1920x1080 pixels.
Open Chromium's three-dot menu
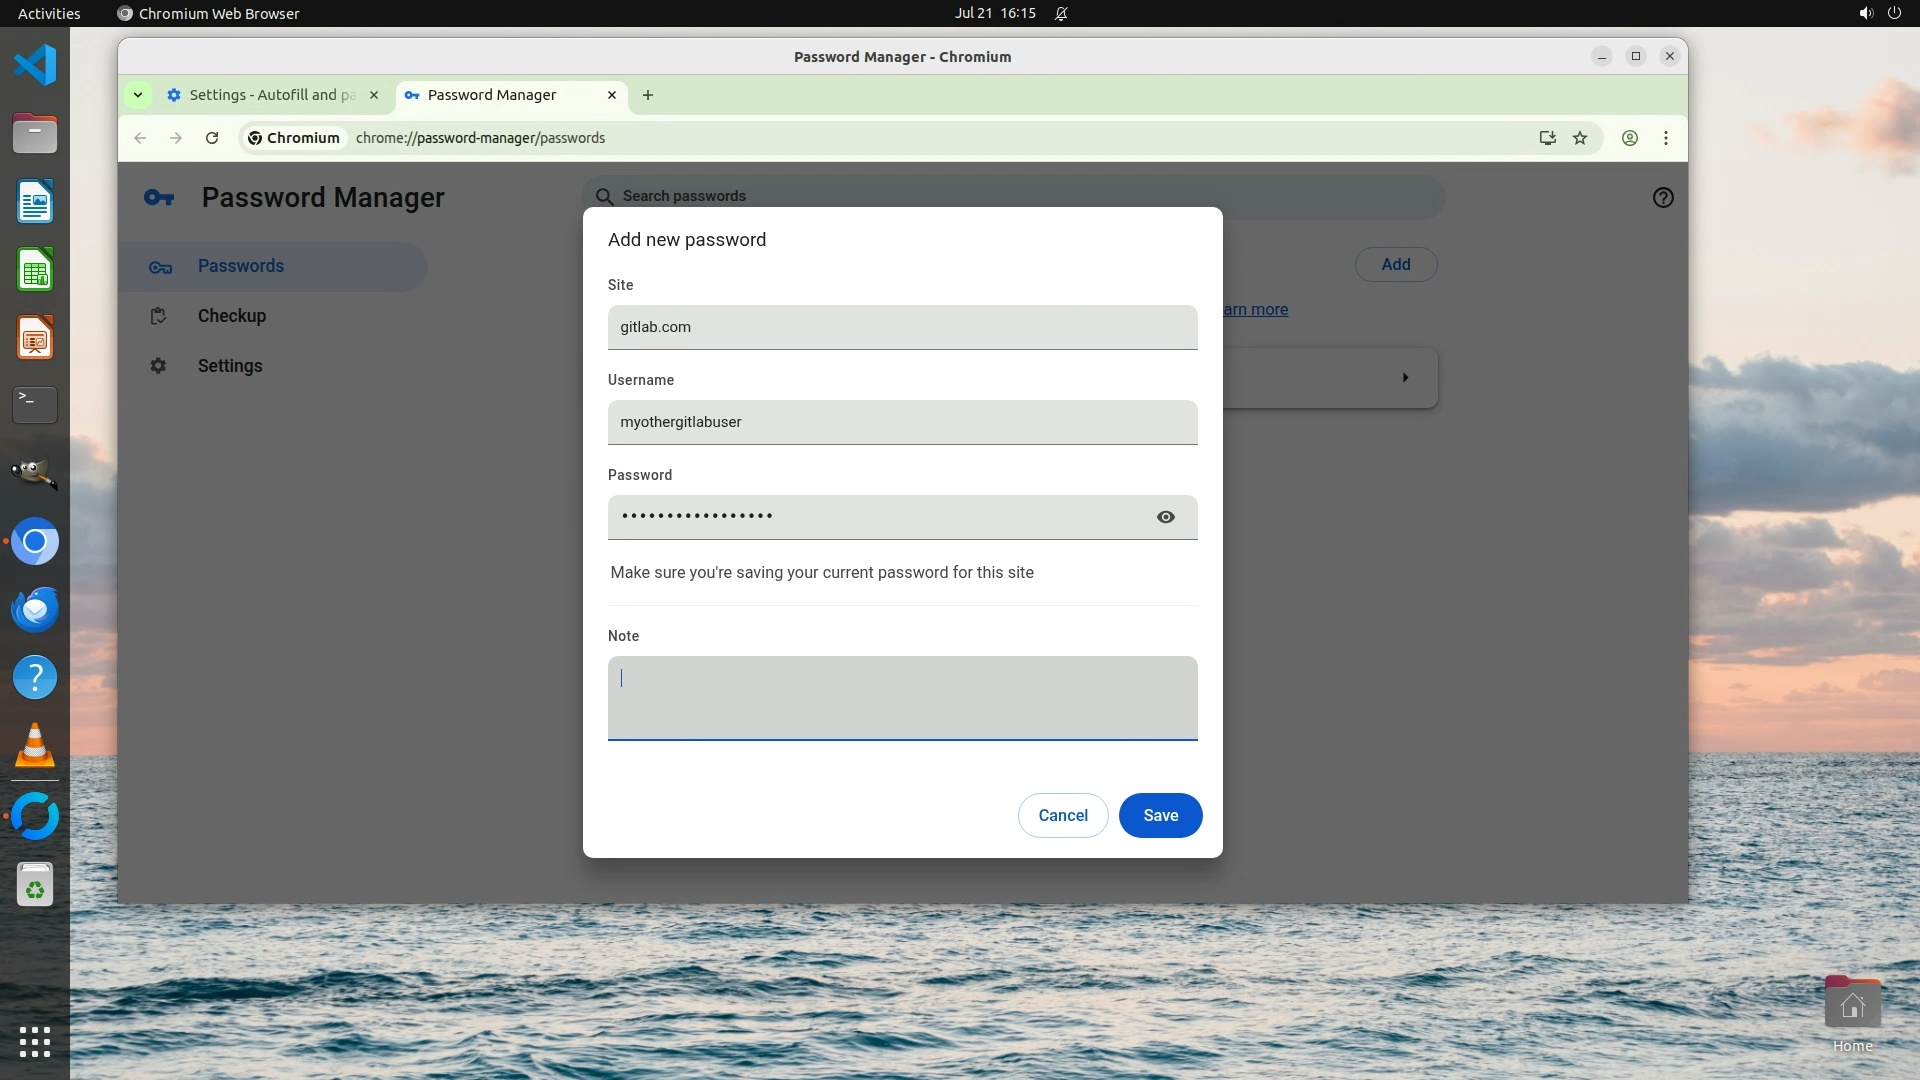pyautogui.click(x=1666, y=138)
